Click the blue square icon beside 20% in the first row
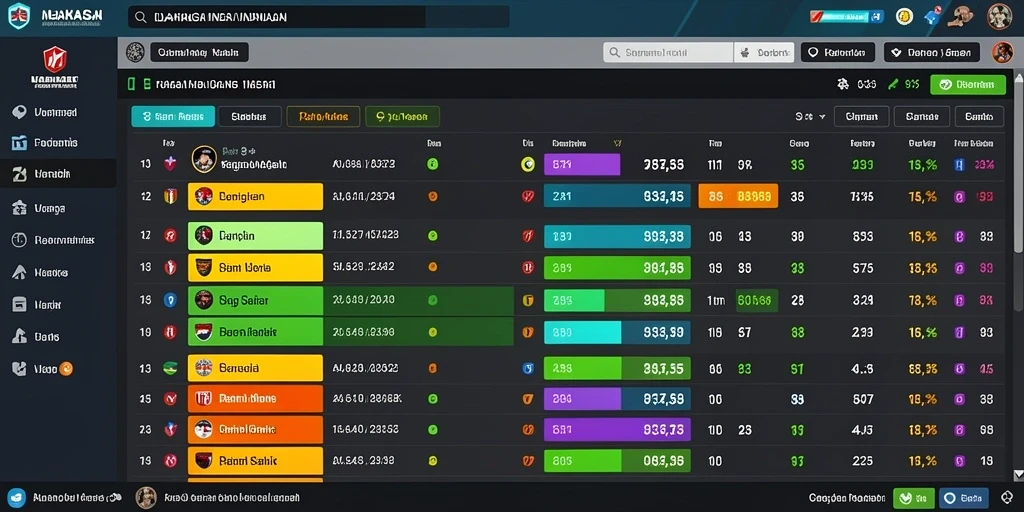Image resolution: width=1024 pixels, height=512 pixels. pyautogui.click(x=959, y=165)
